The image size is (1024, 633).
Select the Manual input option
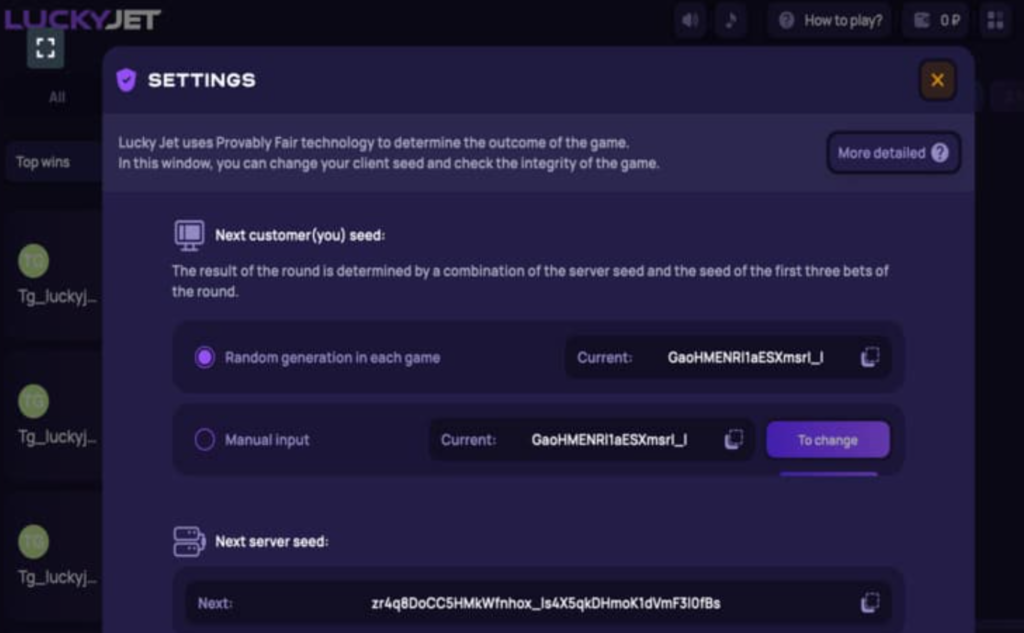tap(204, 440)
